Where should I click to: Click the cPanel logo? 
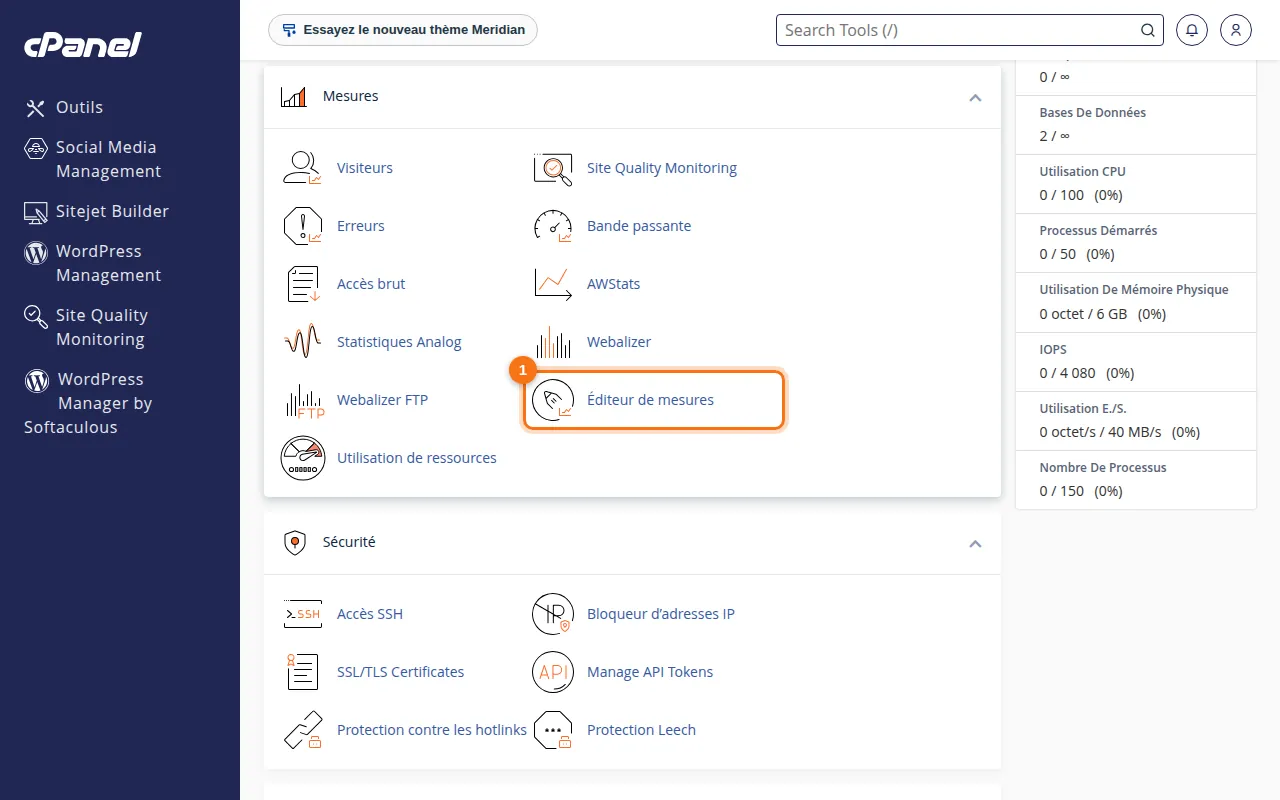(83, 45)
